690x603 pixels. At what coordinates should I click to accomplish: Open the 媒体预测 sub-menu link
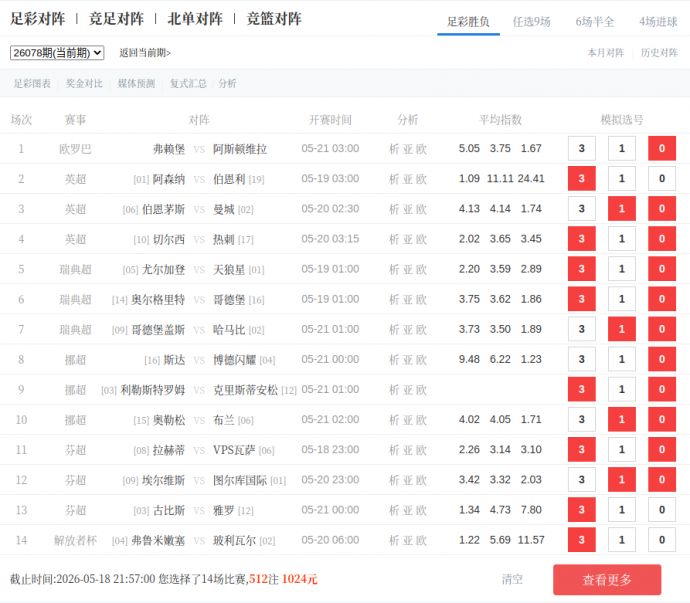(136, 83)
